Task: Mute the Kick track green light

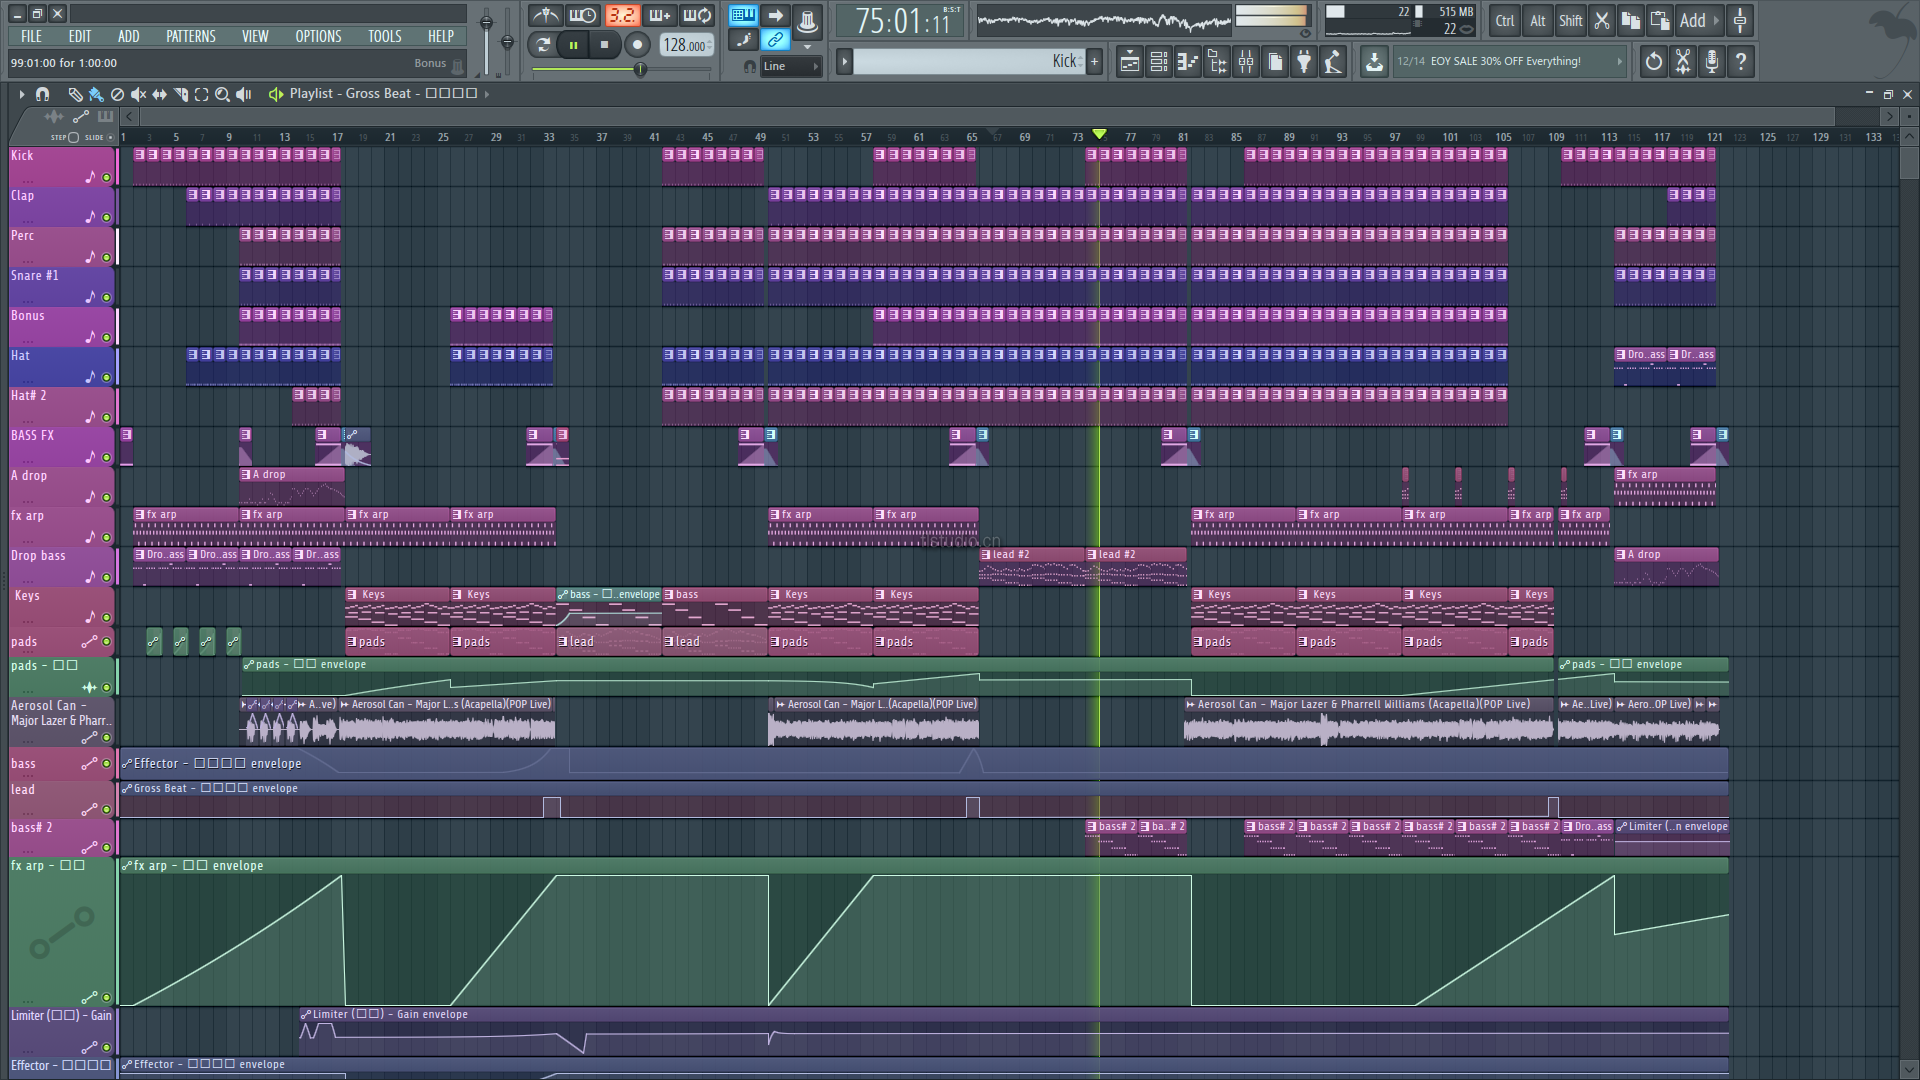Action: pyautogui.click(x=106, y=178)
